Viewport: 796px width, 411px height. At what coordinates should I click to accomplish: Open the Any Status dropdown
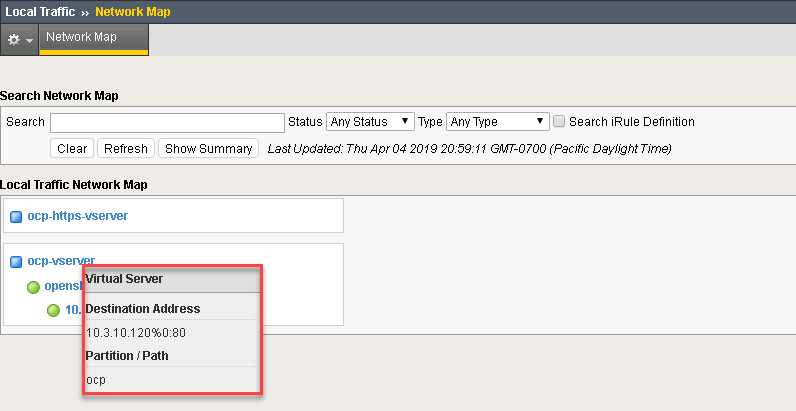click(370, 122)
